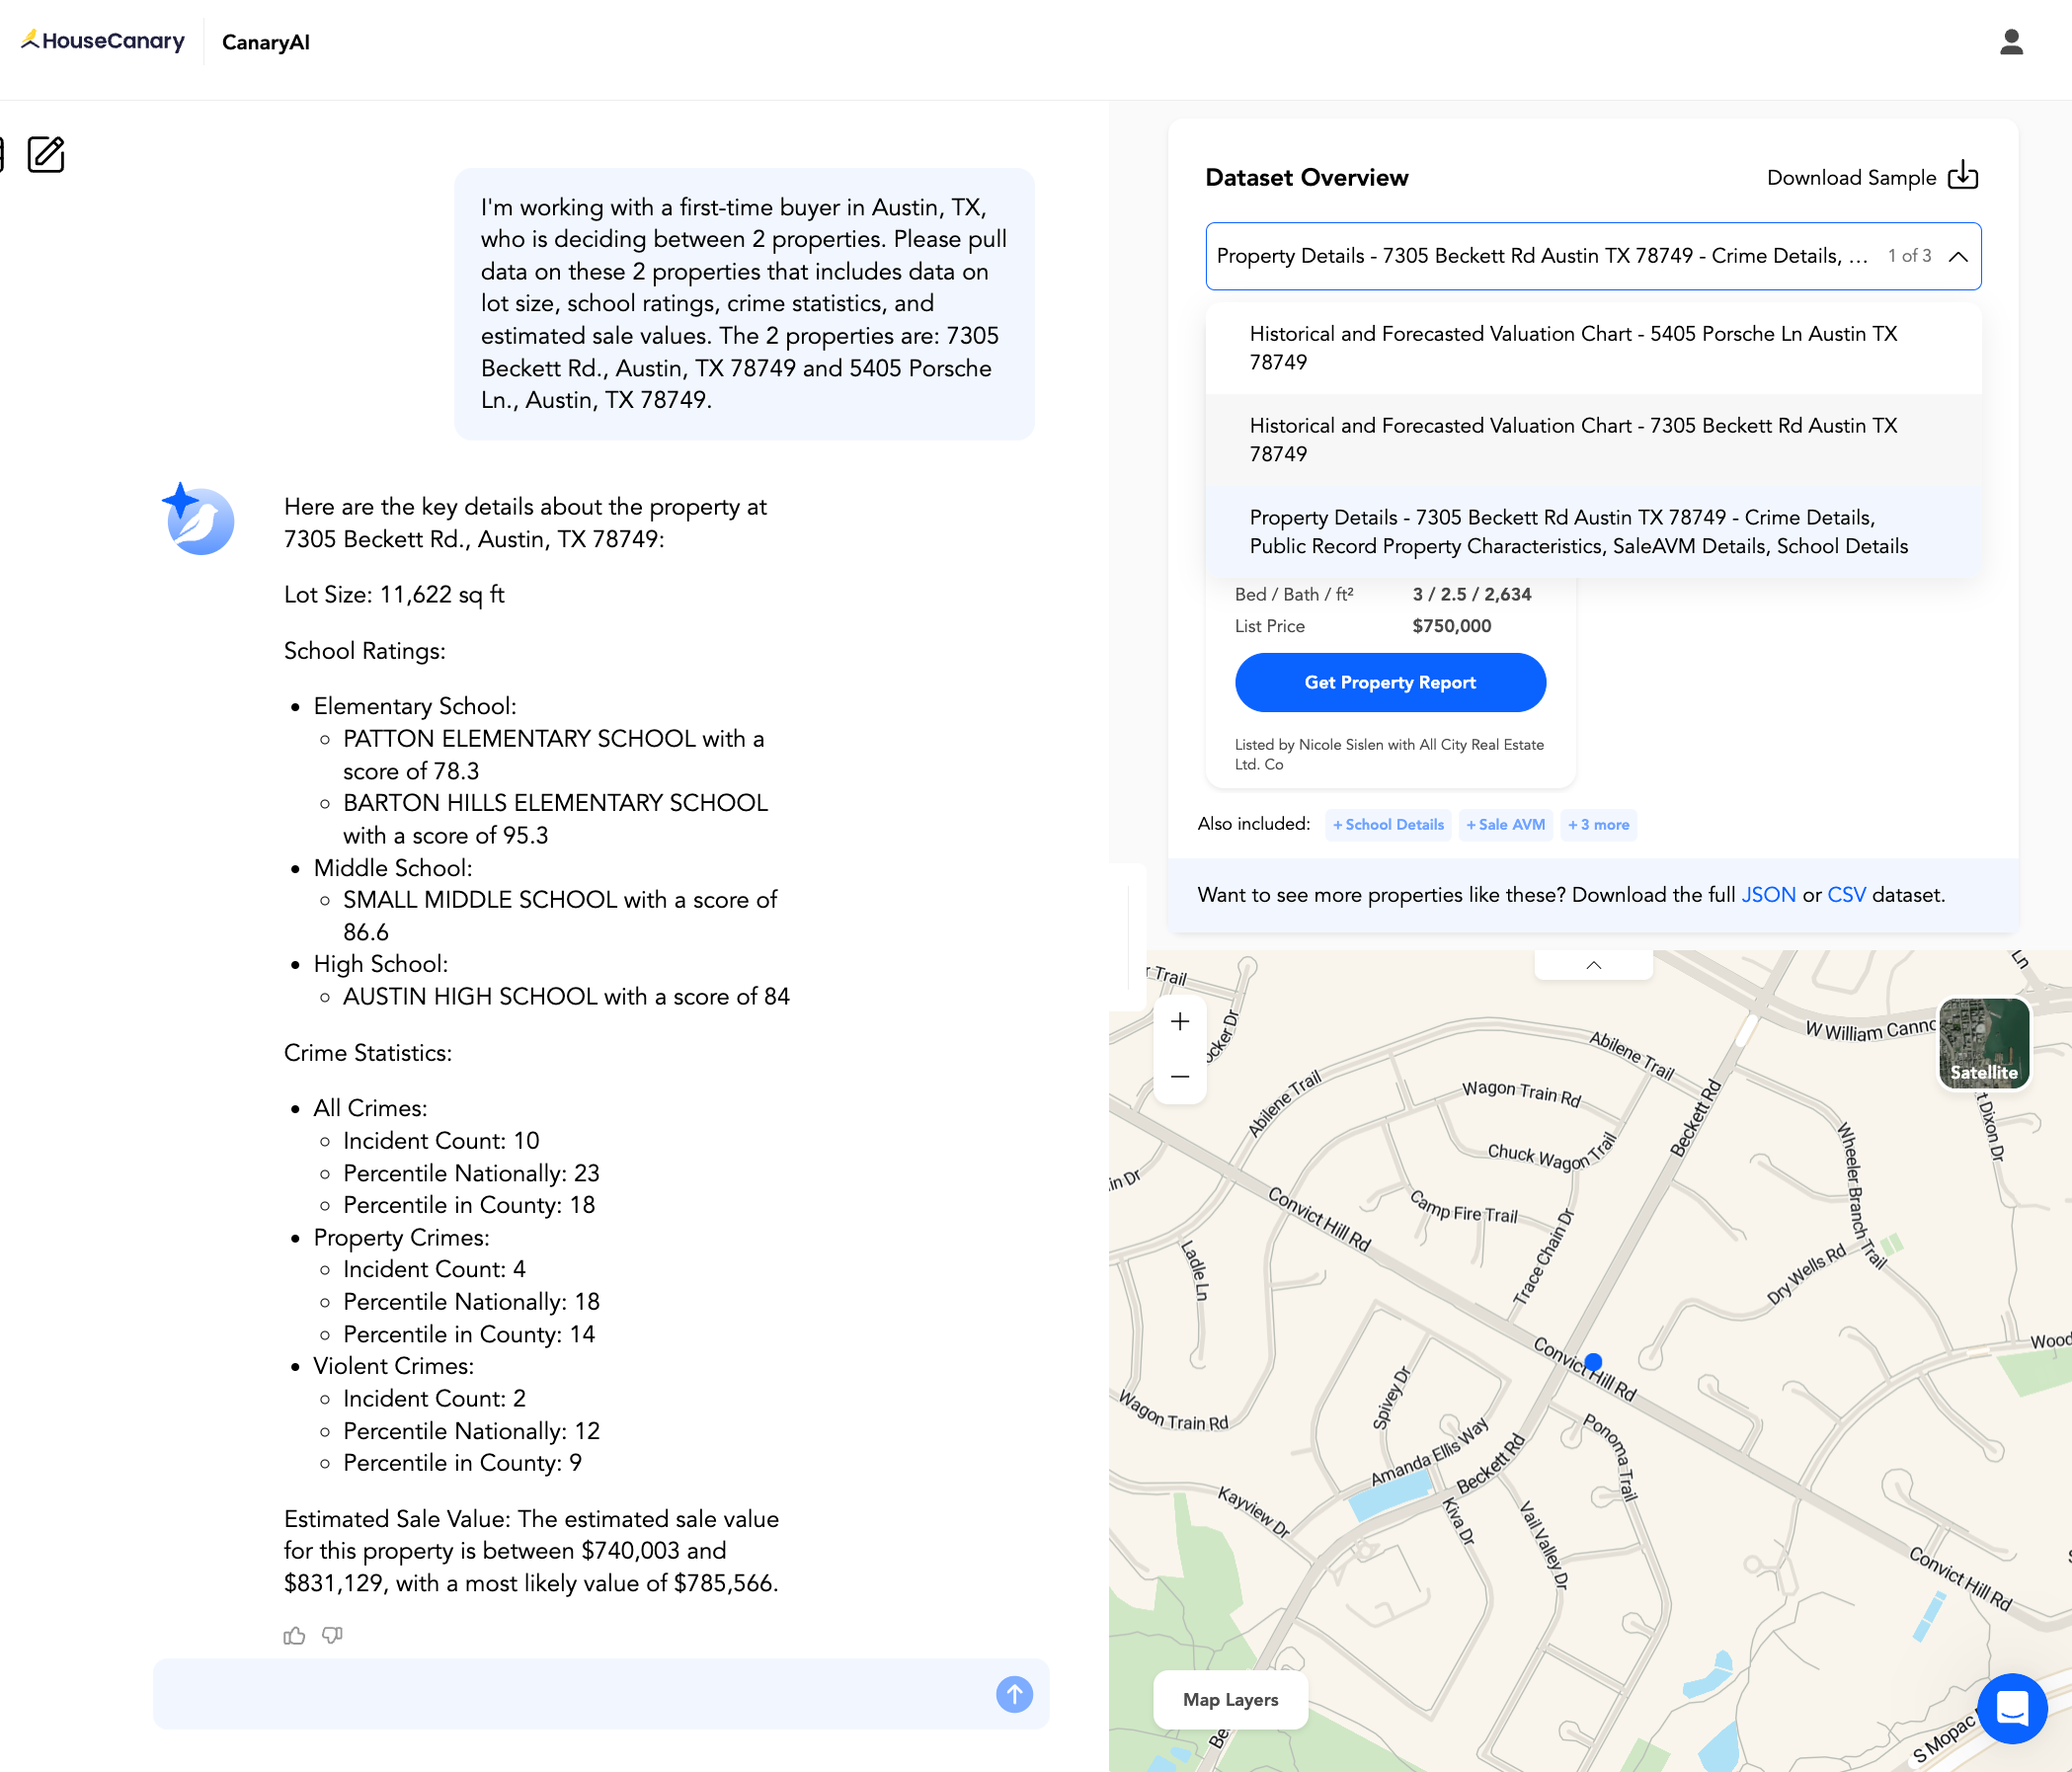Open the chat support bubble

point(2013,1709)
